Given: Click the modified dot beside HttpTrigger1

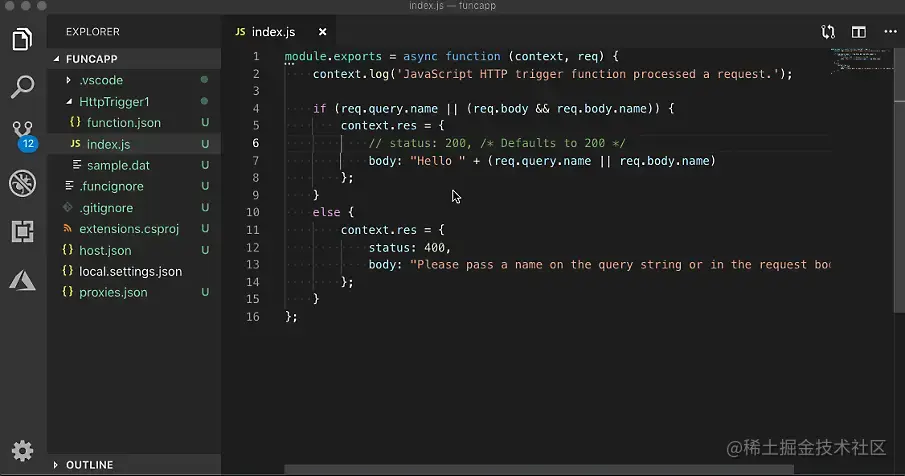Looking at the screenshot, I should [204, 101].
